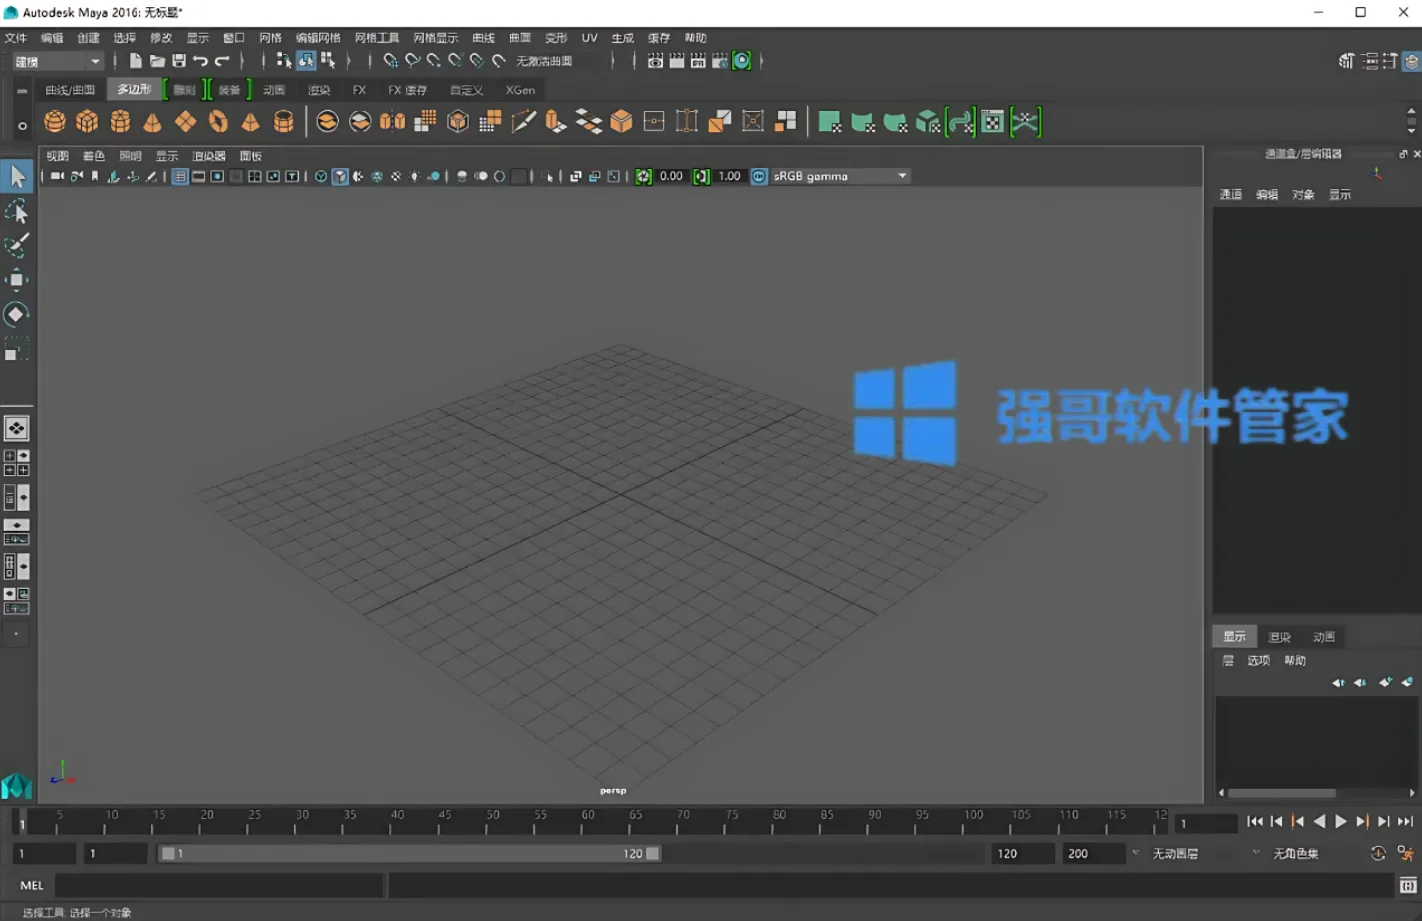The image size is (1422, 921).
Task: Open the shelf options menu button
Action: click(x=22, y=125)
